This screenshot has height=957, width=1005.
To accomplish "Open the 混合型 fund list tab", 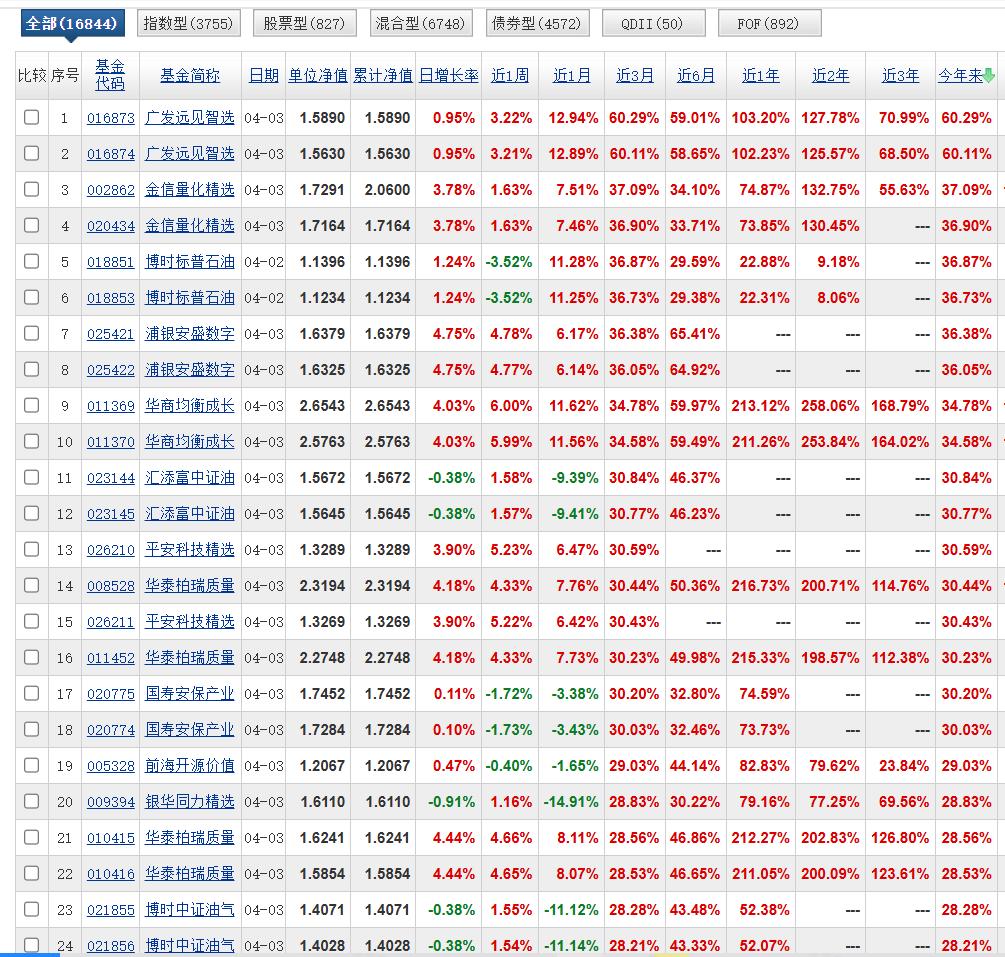I will (420, 22).
